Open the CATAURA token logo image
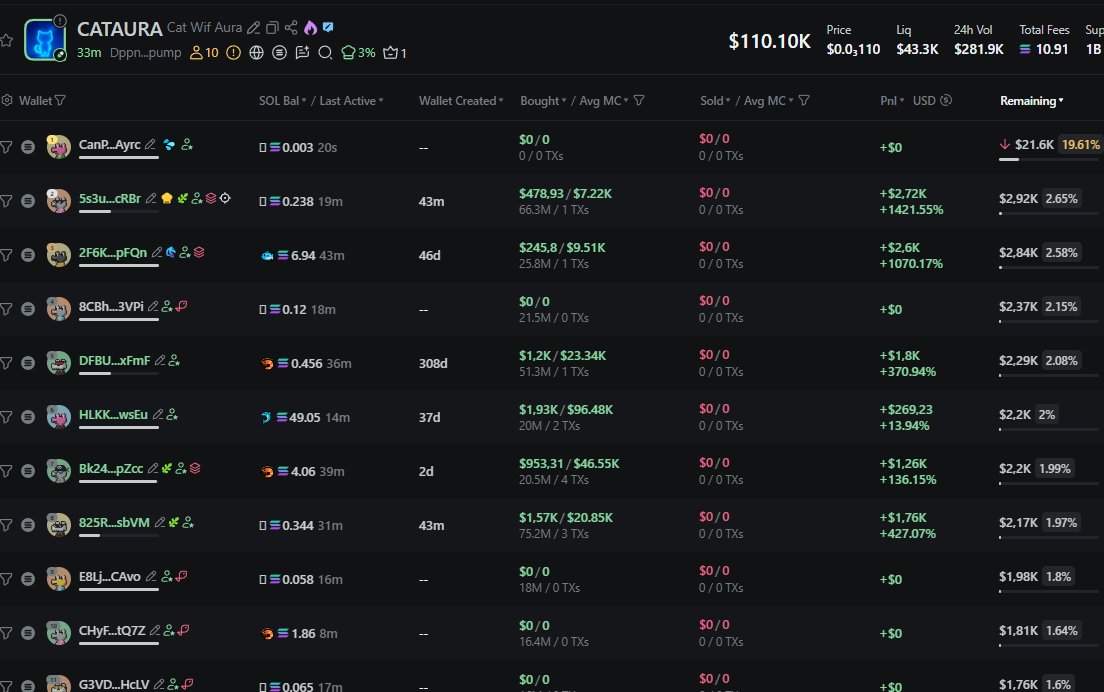 [44, 39]
